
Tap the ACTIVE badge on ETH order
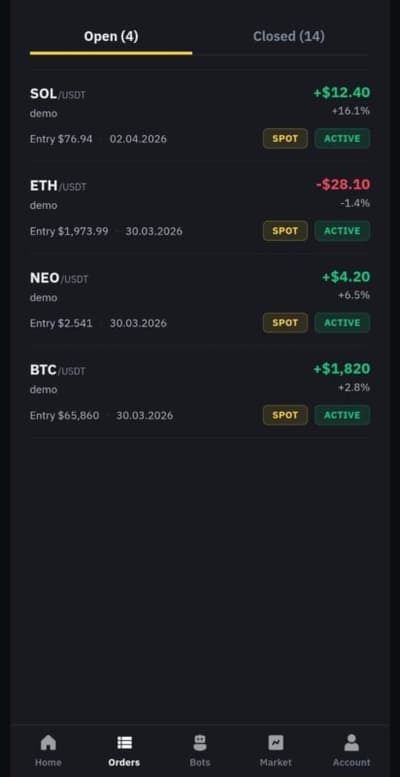pos(342,231)
